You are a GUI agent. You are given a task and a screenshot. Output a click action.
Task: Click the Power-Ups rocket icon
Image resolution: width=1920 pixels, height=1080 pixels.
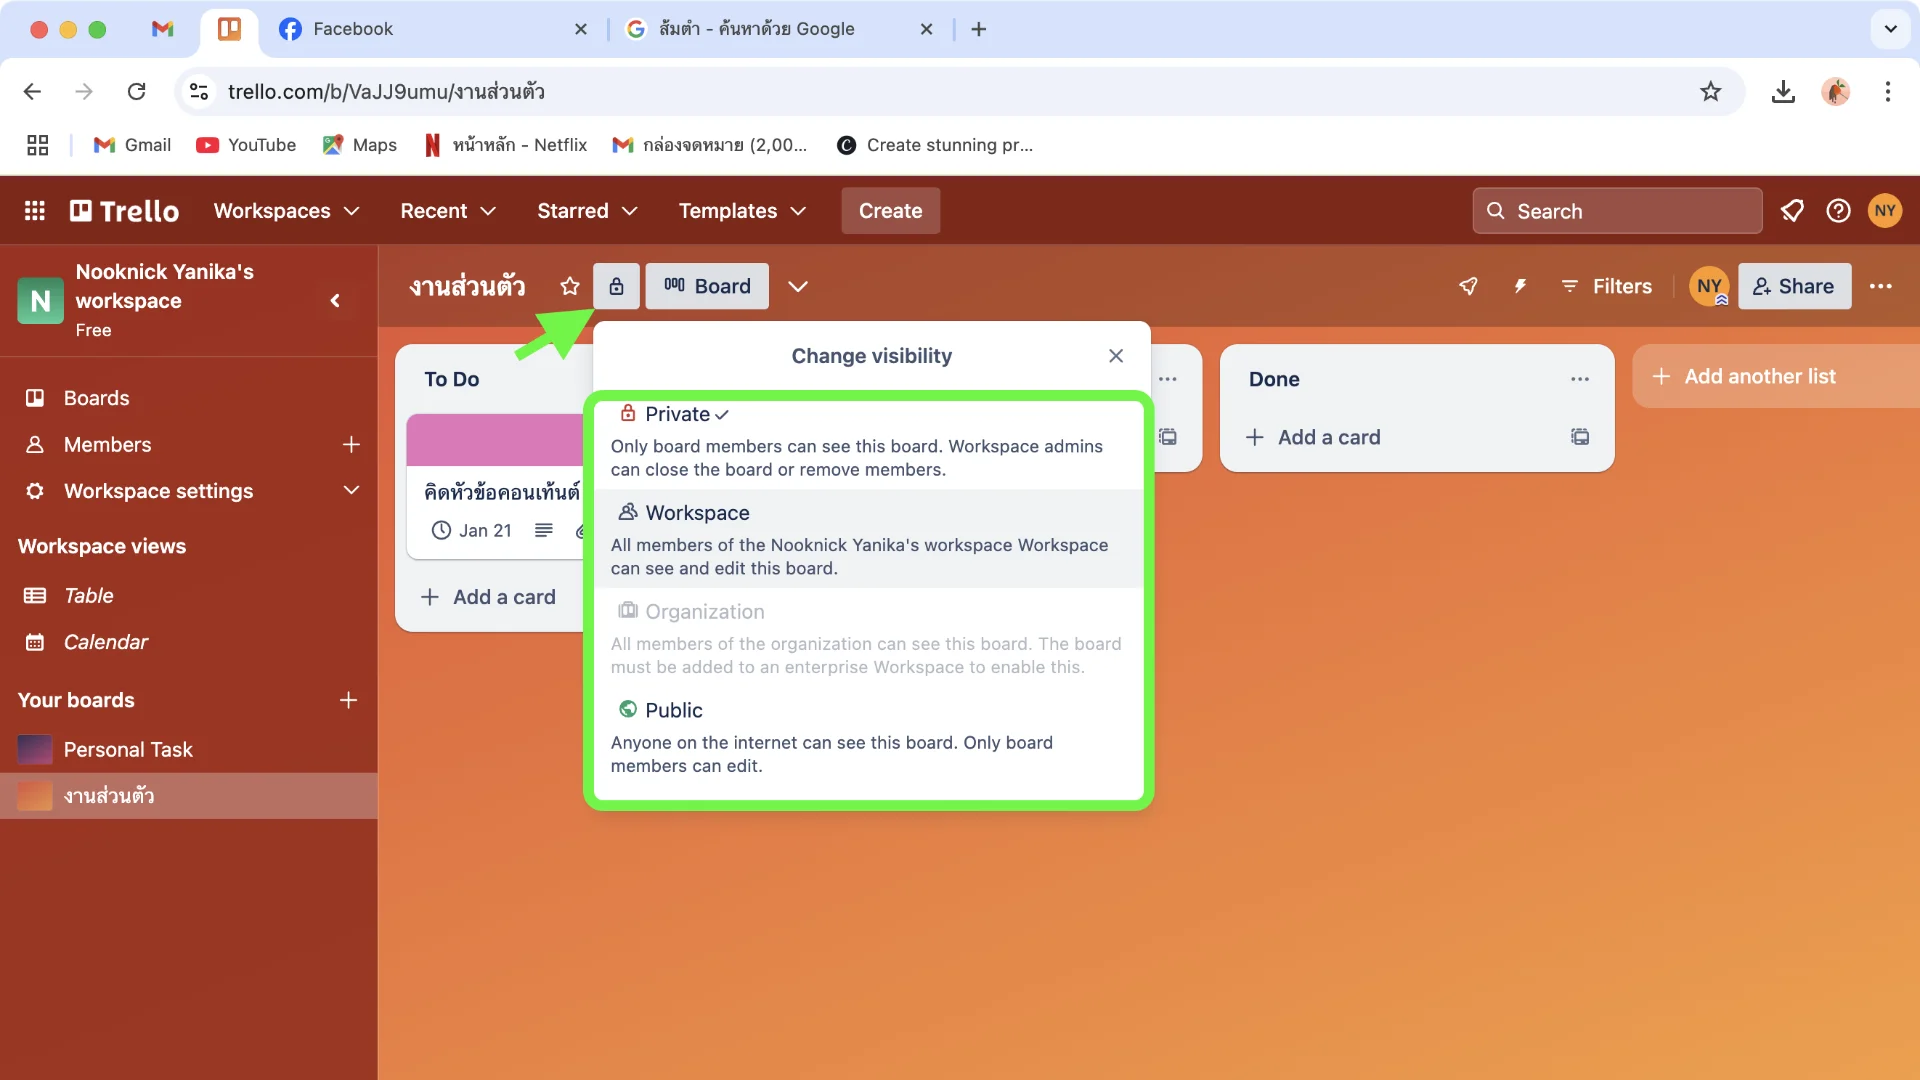[x=1468, y=287]
